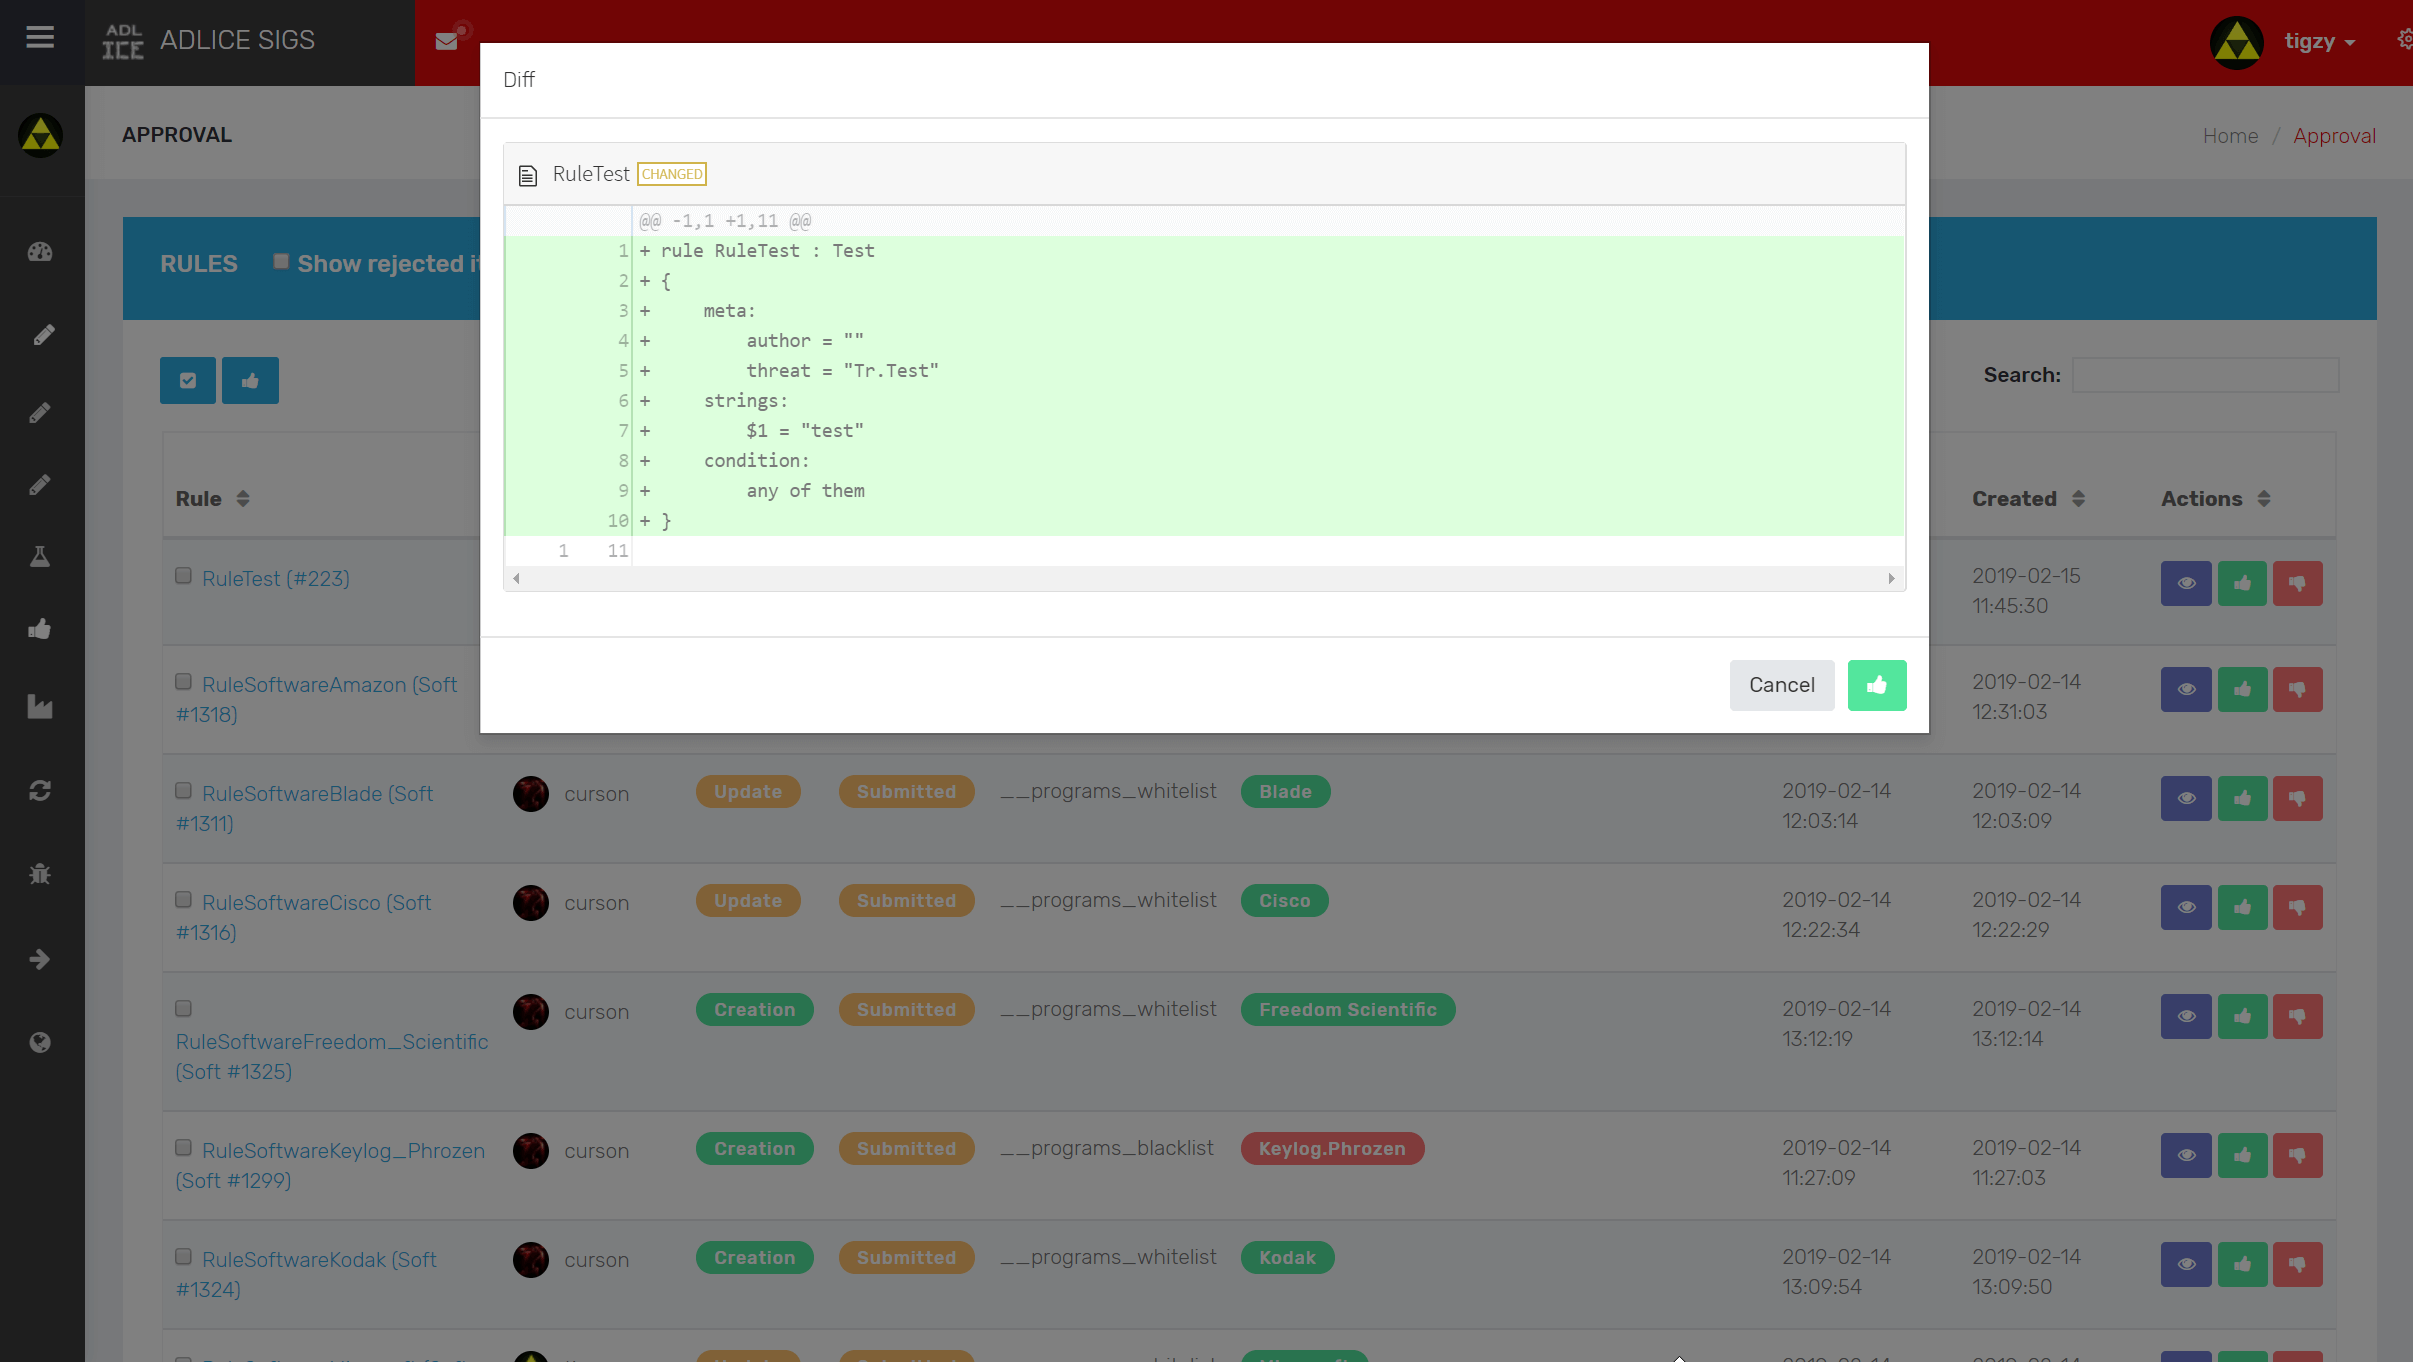Screen dimensions: 2413x1362
Task: View RuleSoftwareBlade with its eye button
Action: (2185, 798)
